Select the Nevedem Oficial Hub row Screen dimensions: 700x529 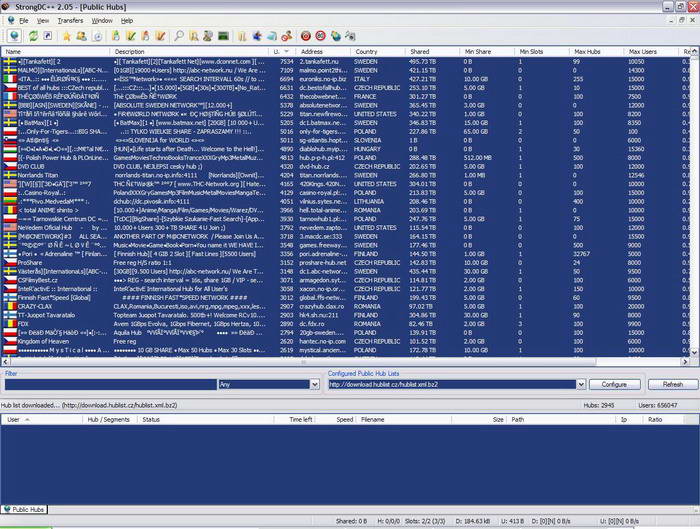click(x=346, y=228)
